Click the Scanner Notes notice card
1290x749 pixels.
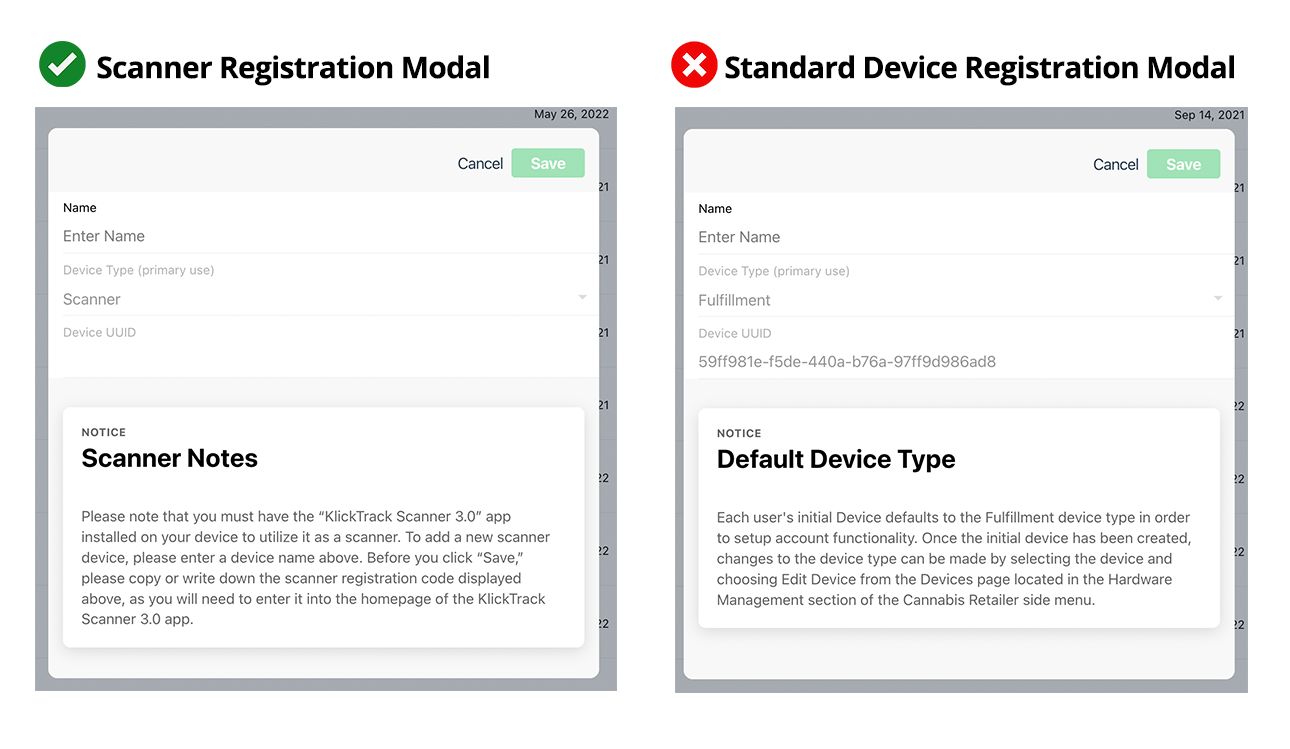click(323, 526)
